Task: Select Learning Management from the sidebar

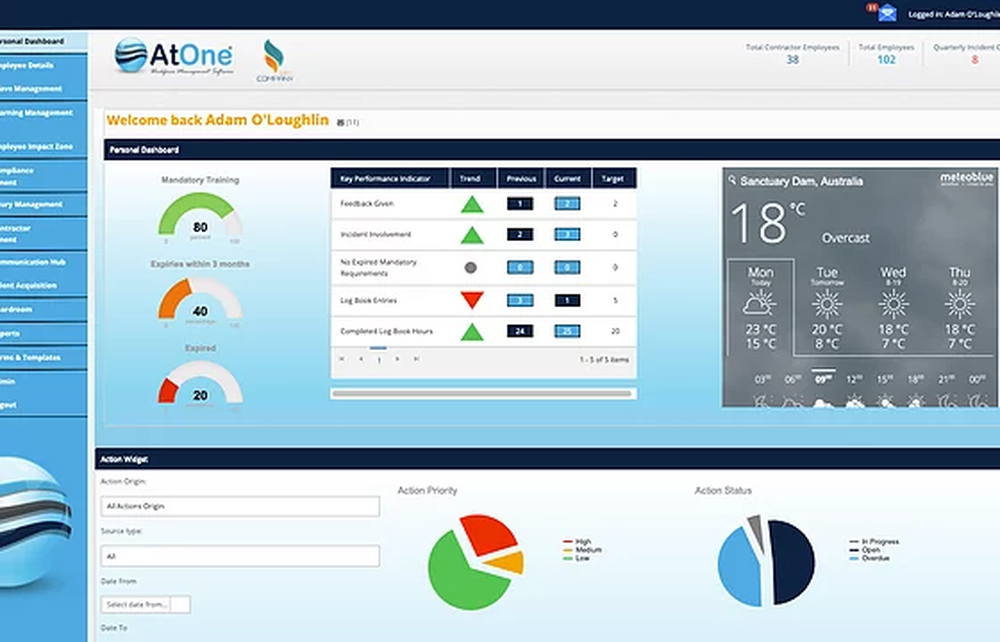Action: coord(40,113)
